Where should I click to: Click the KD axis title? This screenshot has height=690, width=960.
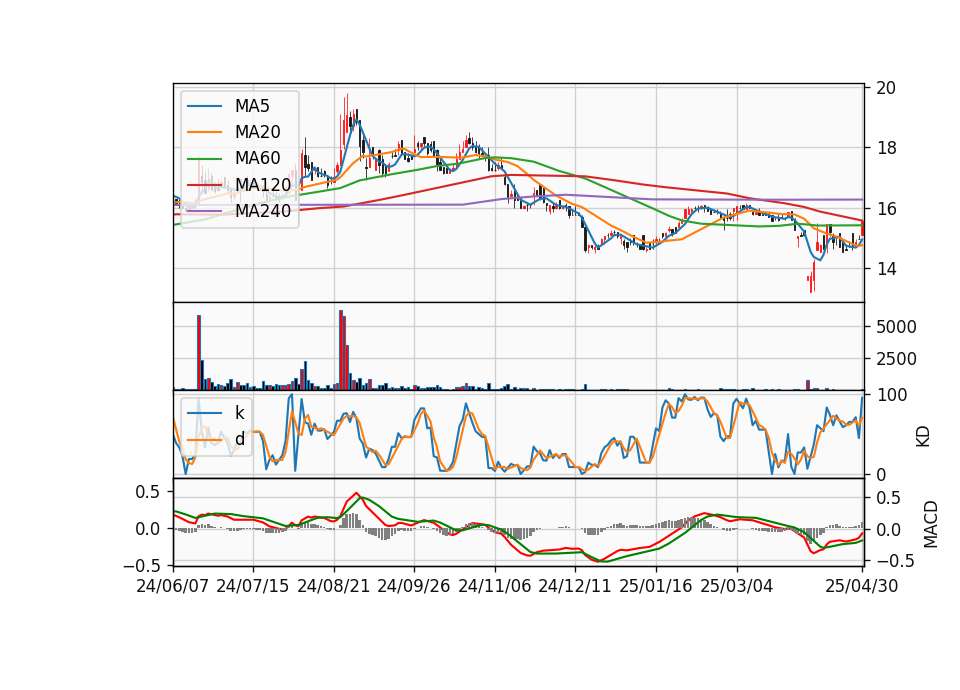point(923,437)
